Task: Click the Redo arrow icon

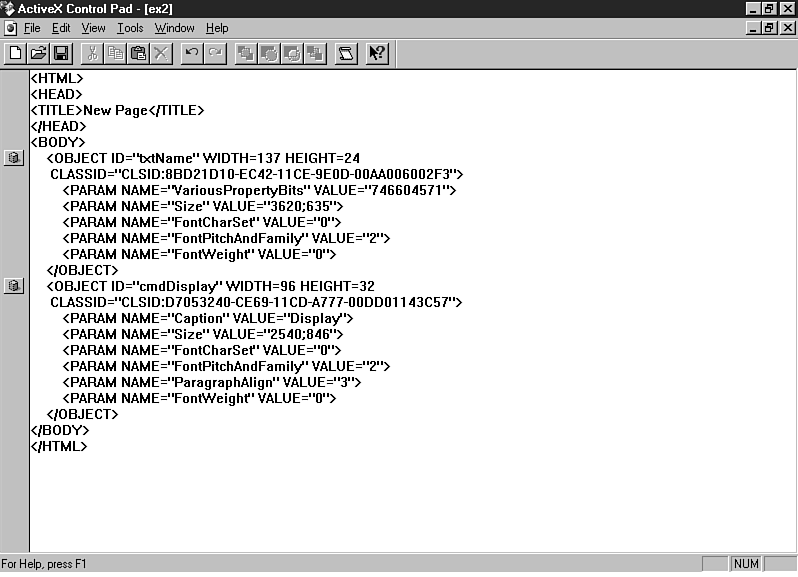Action: pyautogui.click(x=215, y=53)
